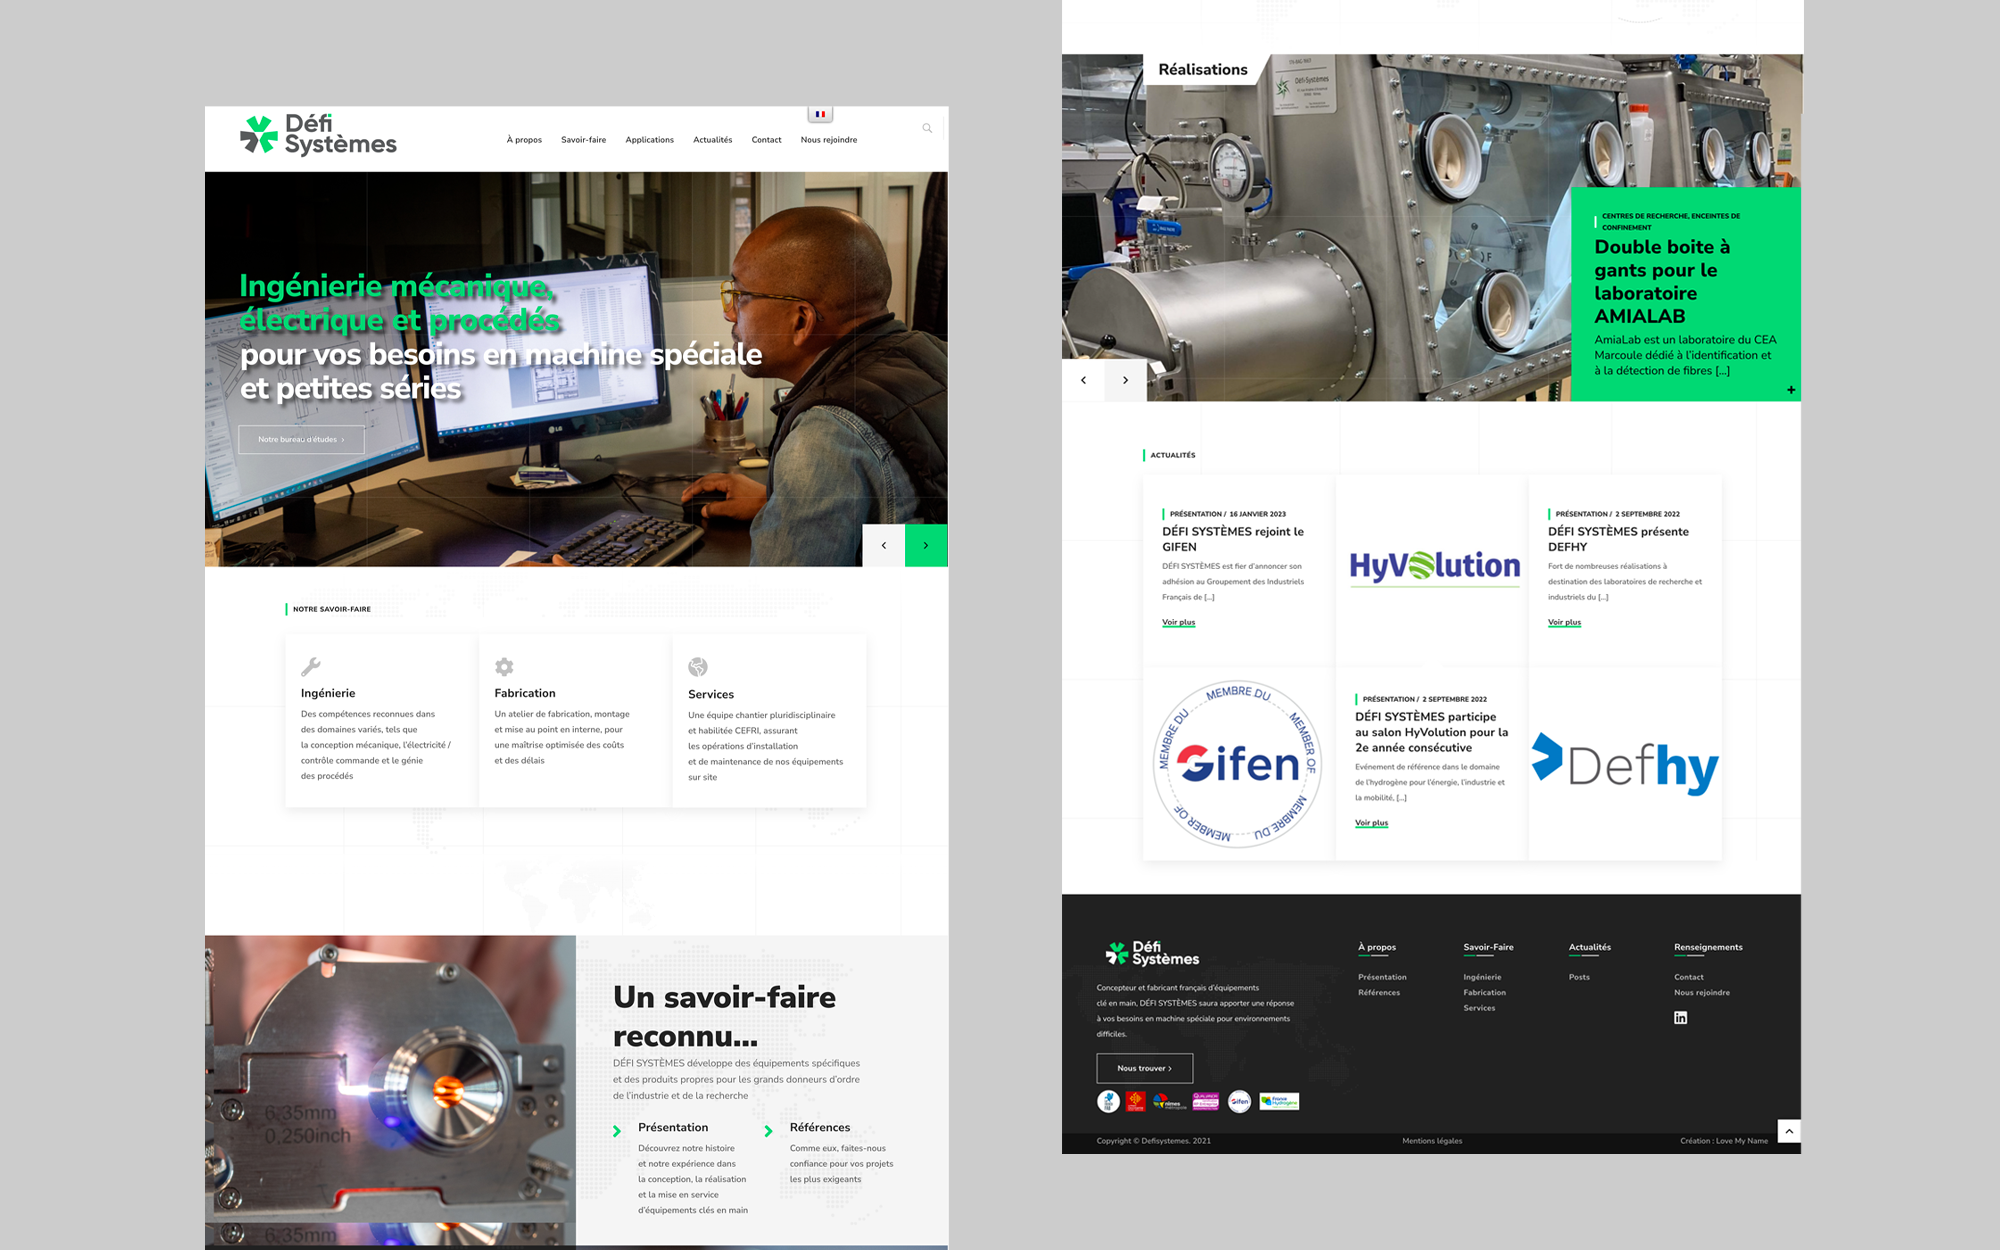Open the Savoir-faire menu

coord(584,140)
